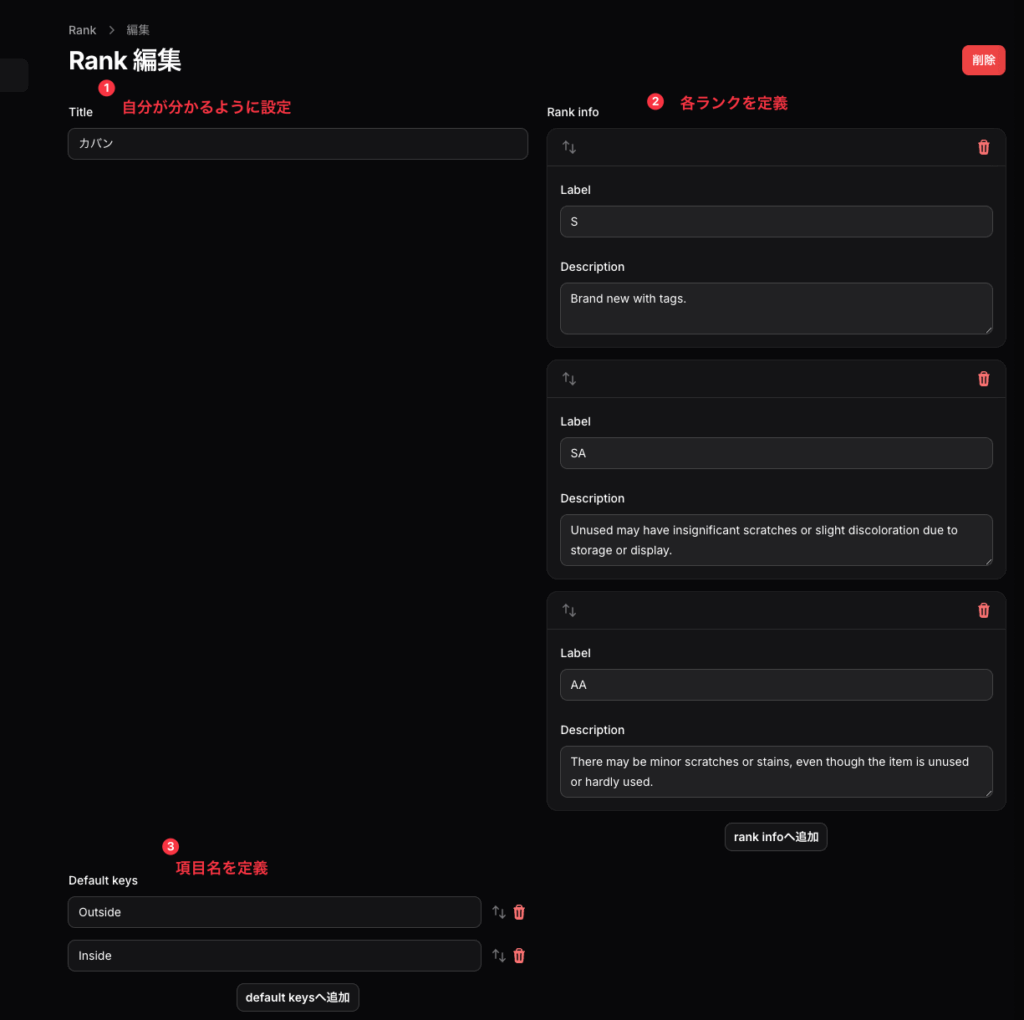This screenshot has height=1020, width=1024.
Task: Delete the Outside default key
Action: (519, 912)
